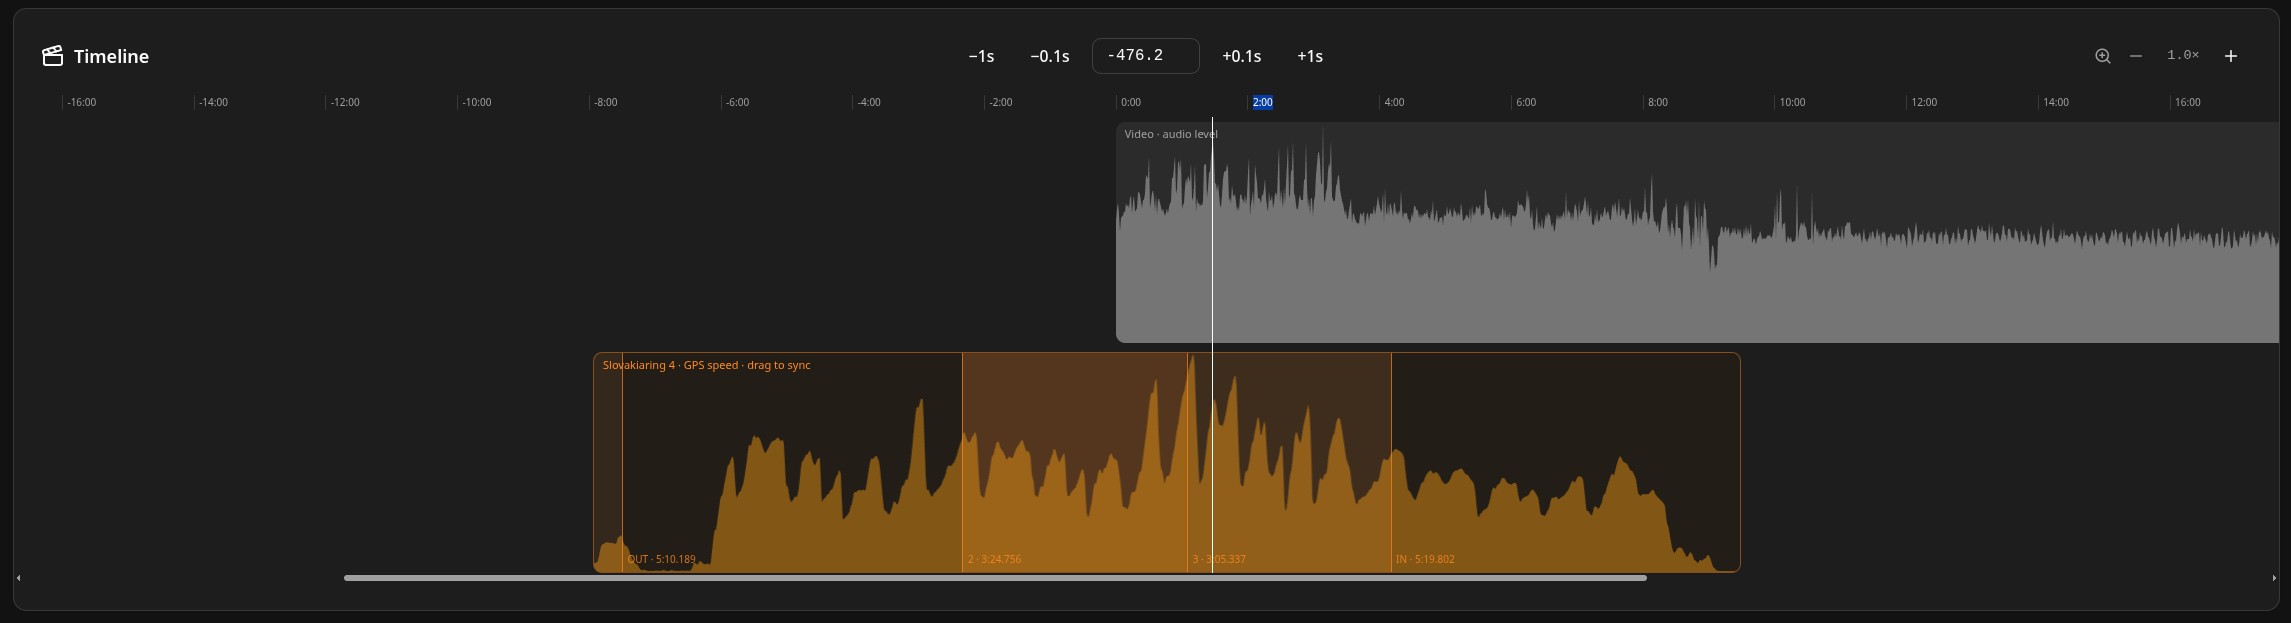The image size is (2291, 623).
Task: Click the offset input showing -476.2
Action: (x=1145, y=56)
